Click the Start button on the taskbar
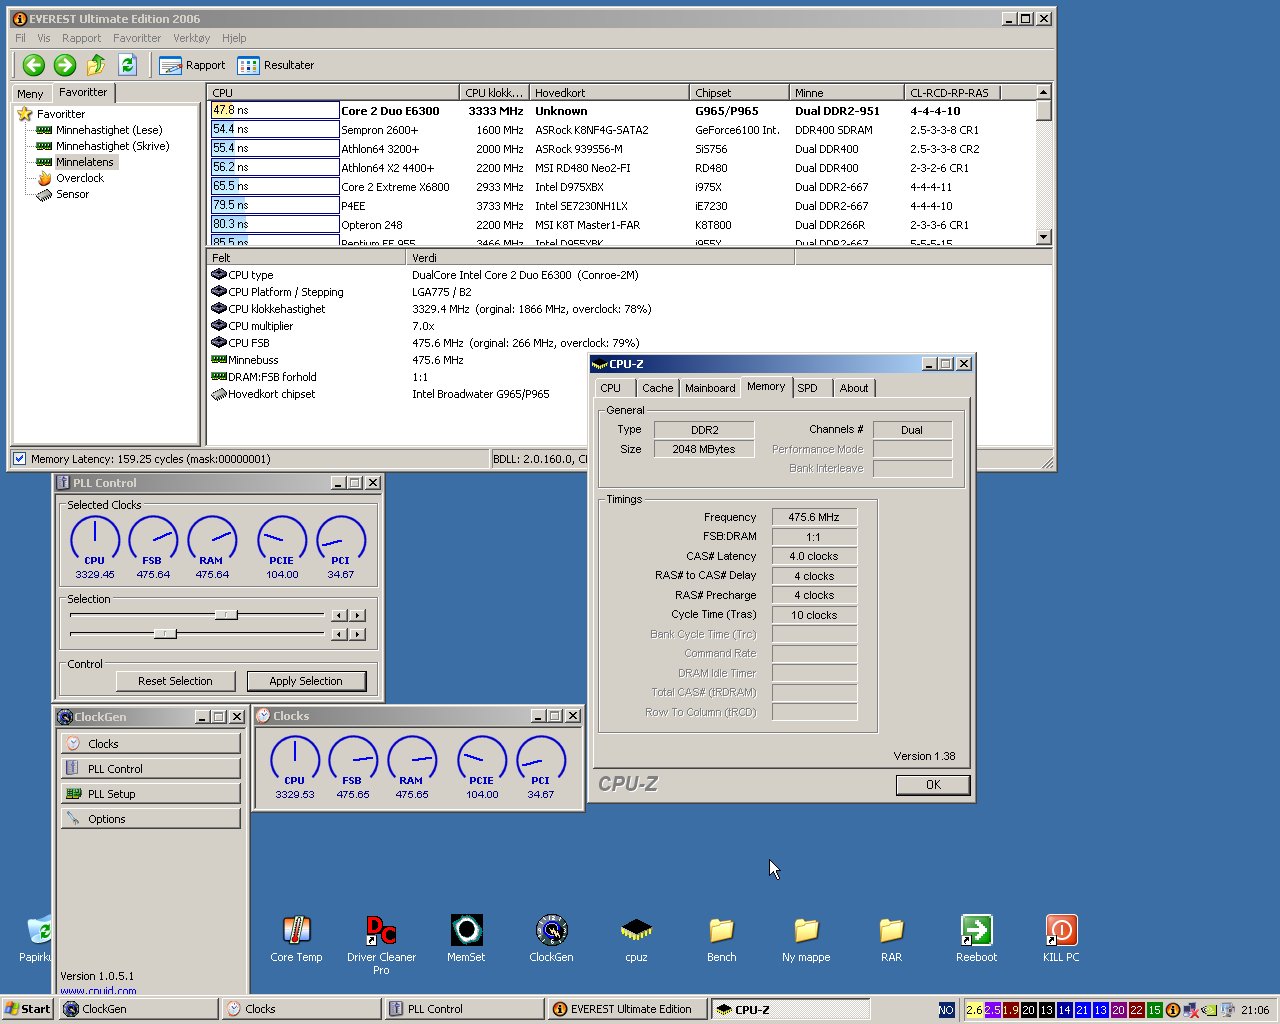The image size is (1280, 1024). (28, 1009)
